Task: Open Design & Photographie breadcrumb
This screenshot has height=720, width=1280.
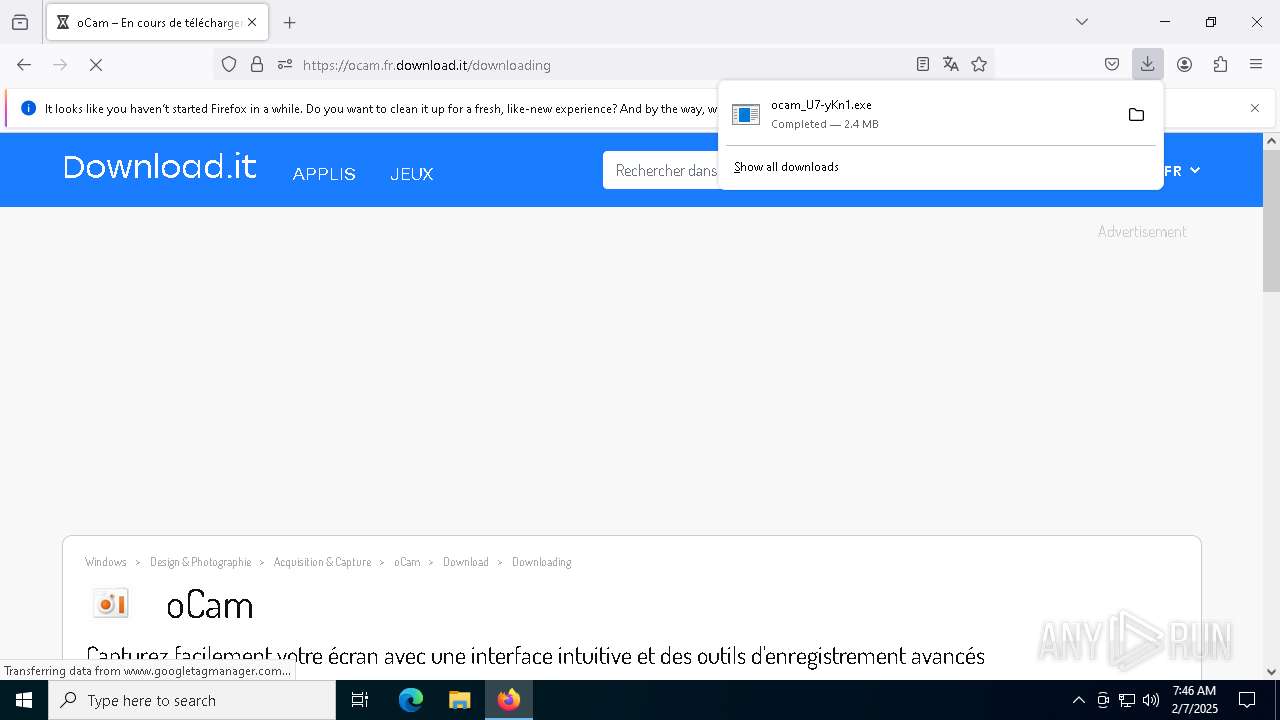Action: tap(201, 562)
